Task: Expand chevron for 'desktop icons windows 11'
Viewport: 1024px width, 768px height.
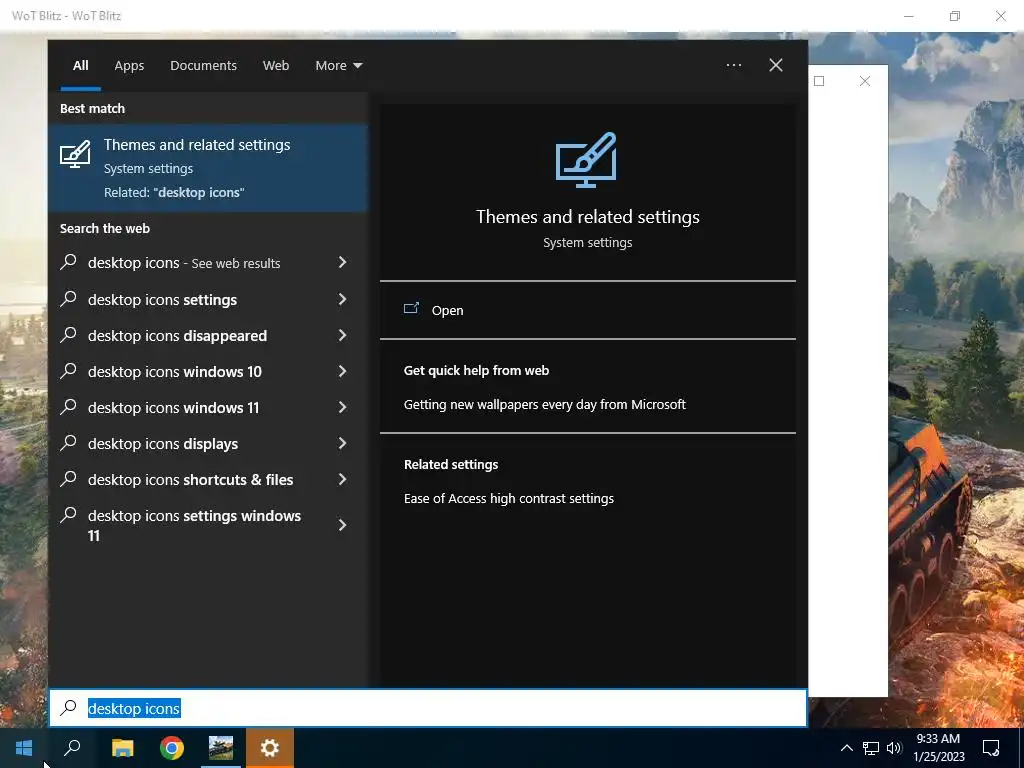Action: click(x=342, y=408)
